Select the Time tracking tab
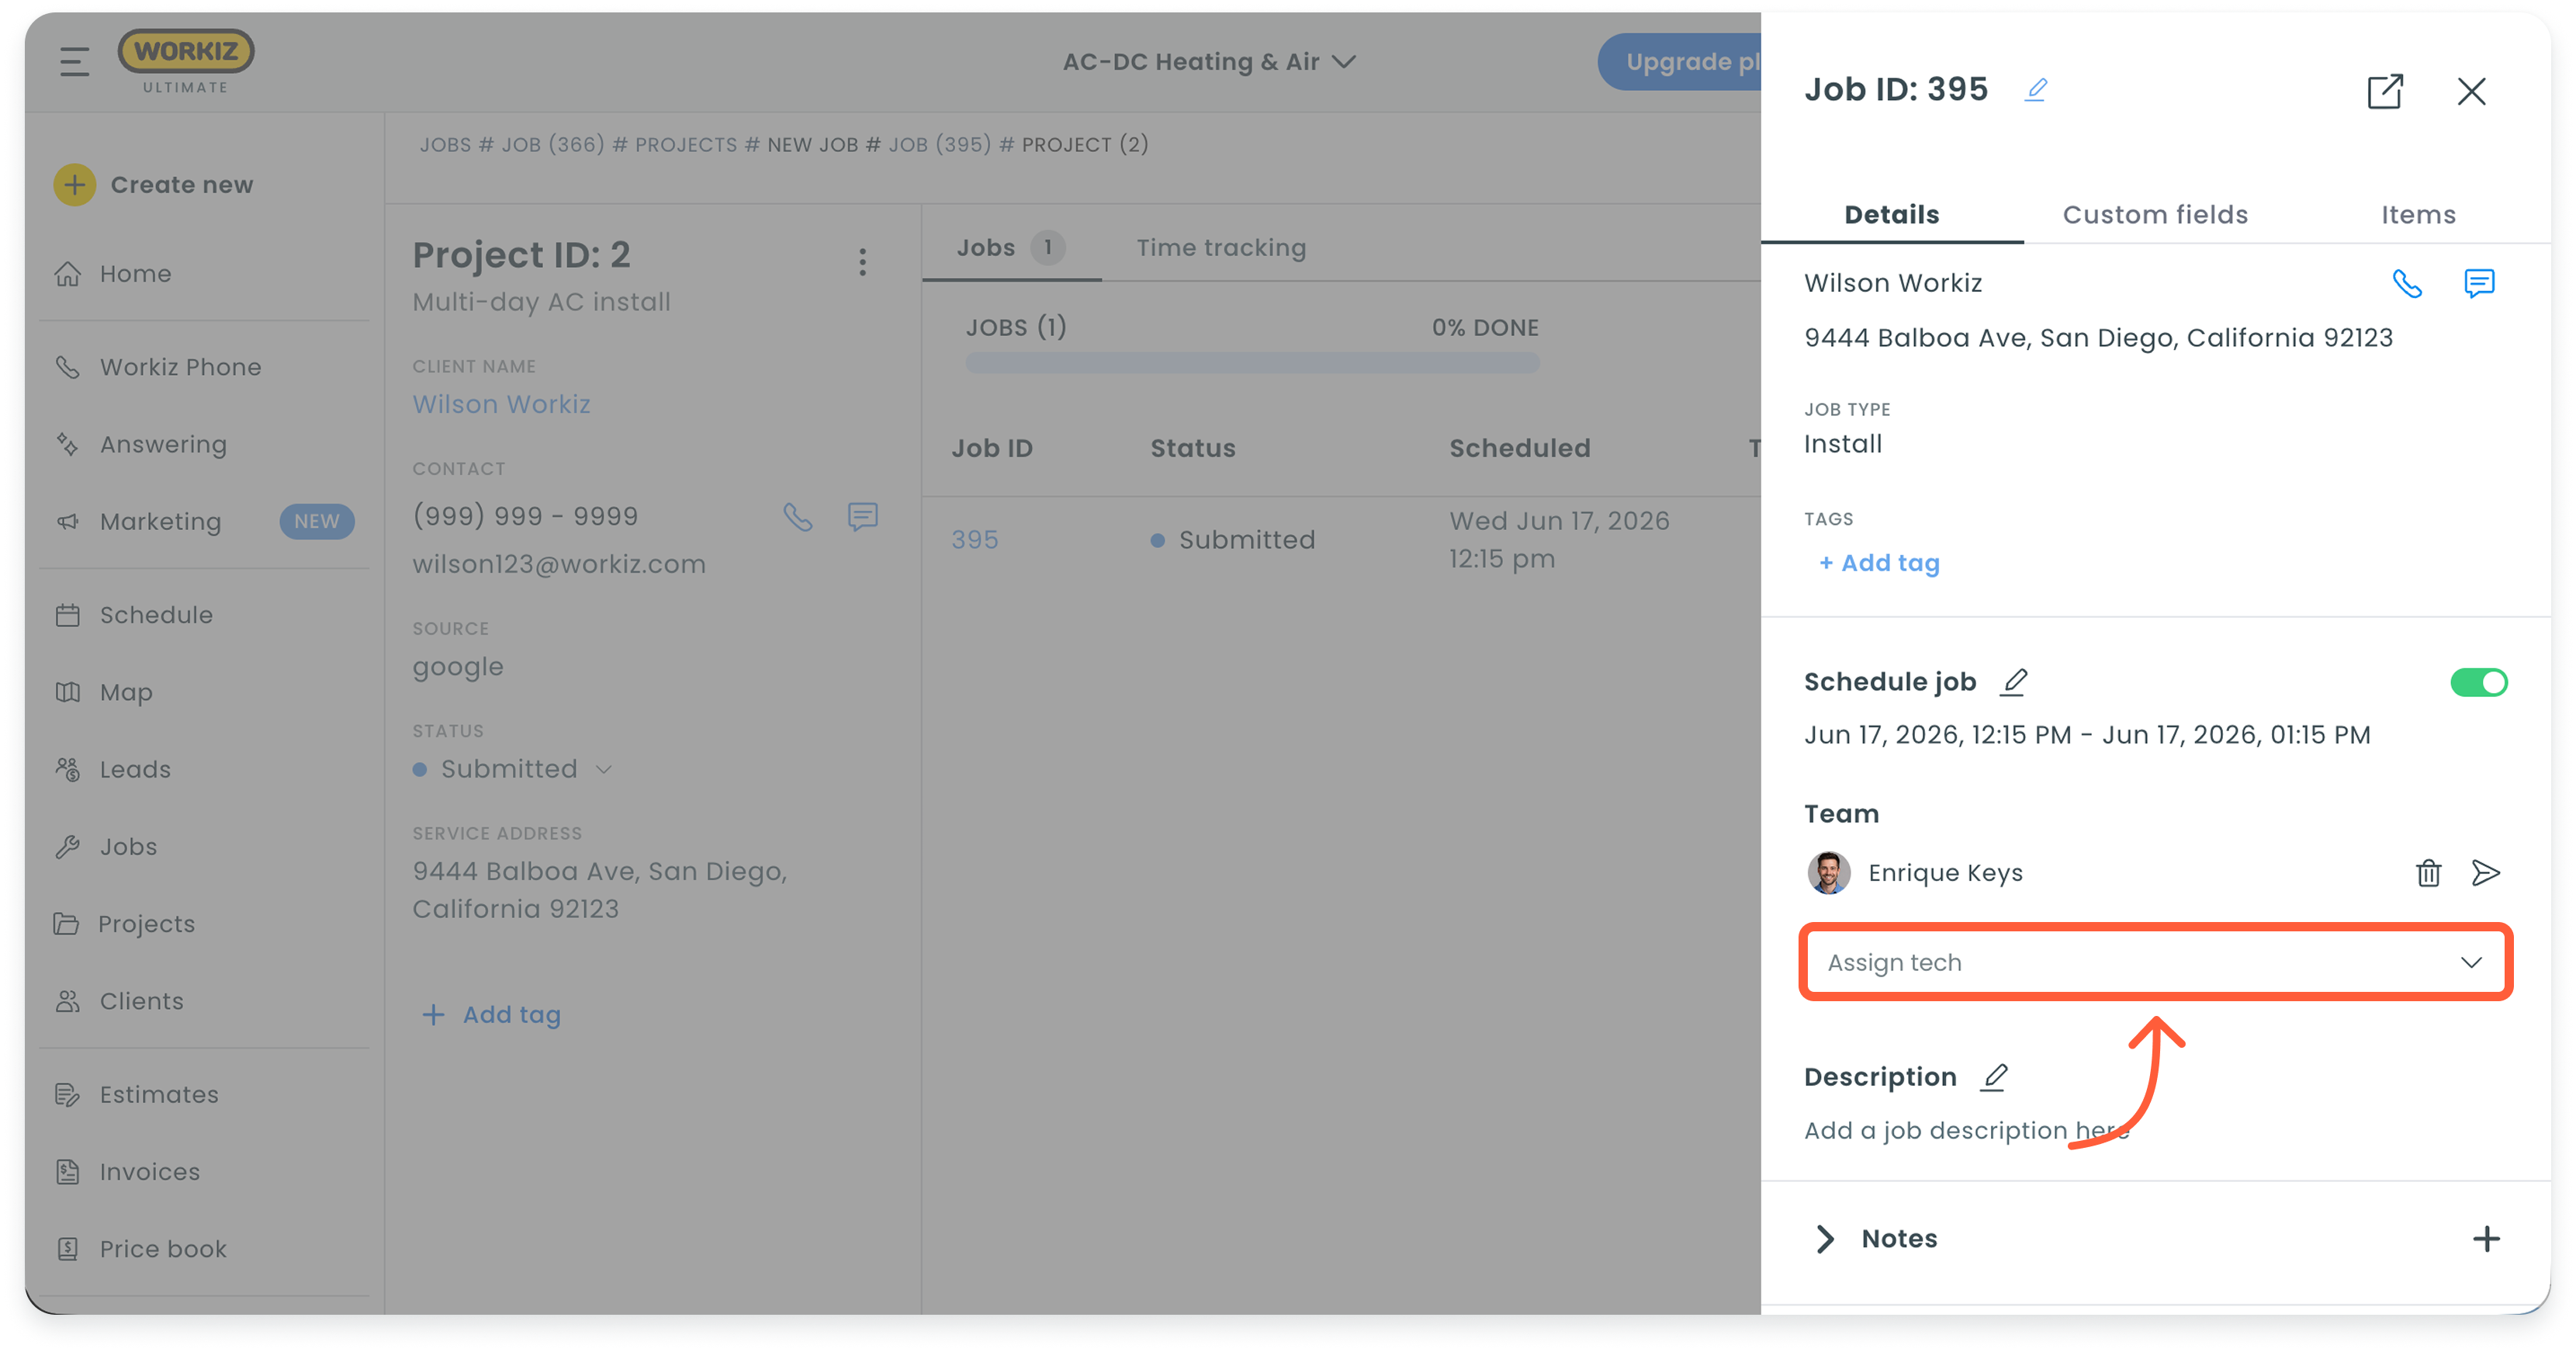The image size is (2576, 1352). click(1221, 248)
